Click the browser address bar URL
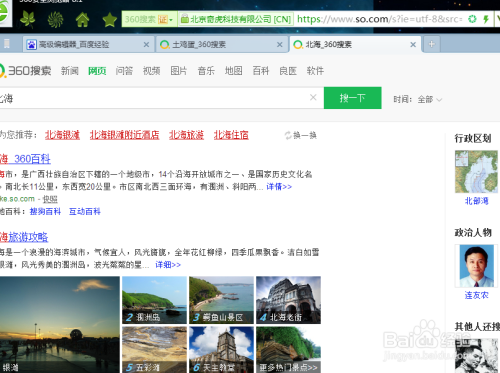Screen dimensions: 500x373 point(379,19)
